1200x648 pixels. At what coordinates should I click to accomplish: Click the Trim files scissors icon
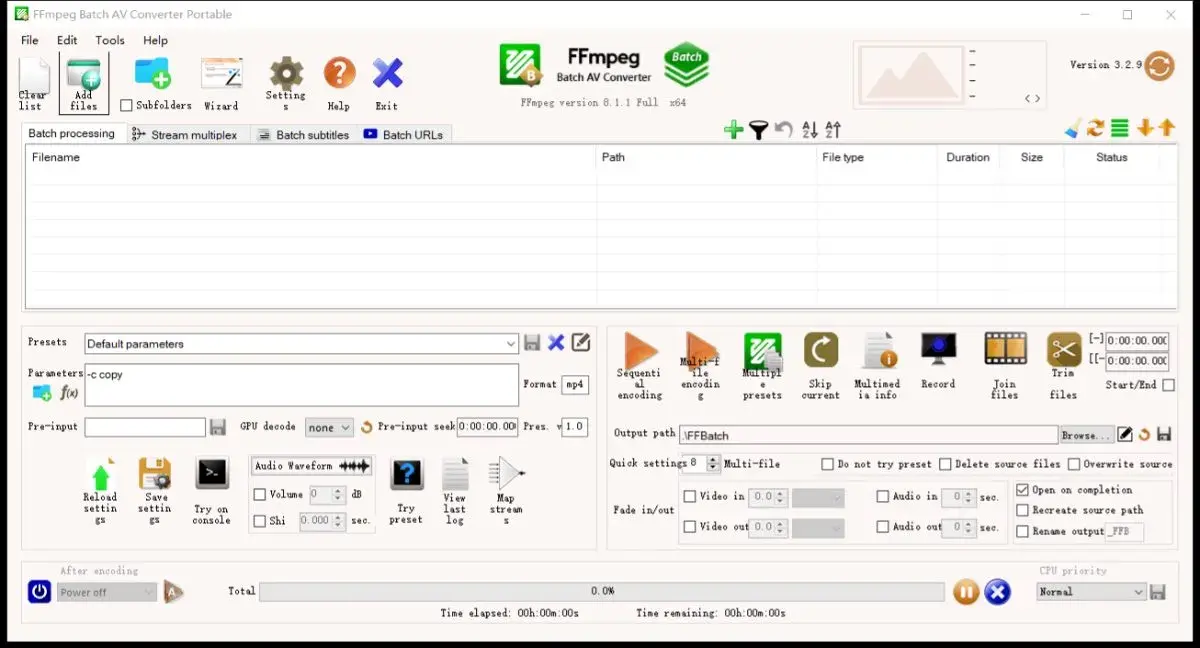pyautogui.click(x=1064, y=350)
